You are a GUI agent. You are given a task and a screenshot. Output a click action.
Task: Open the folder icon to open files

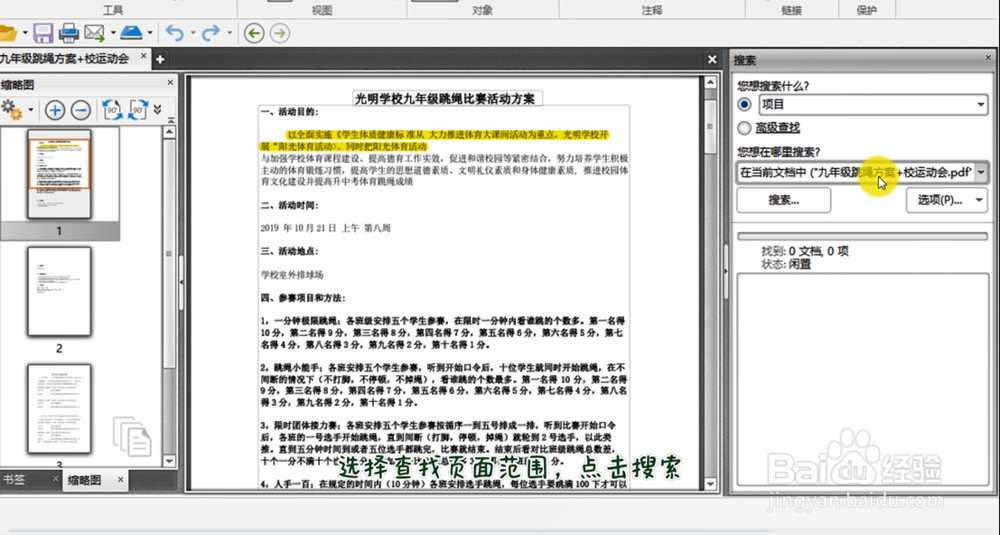8,33
